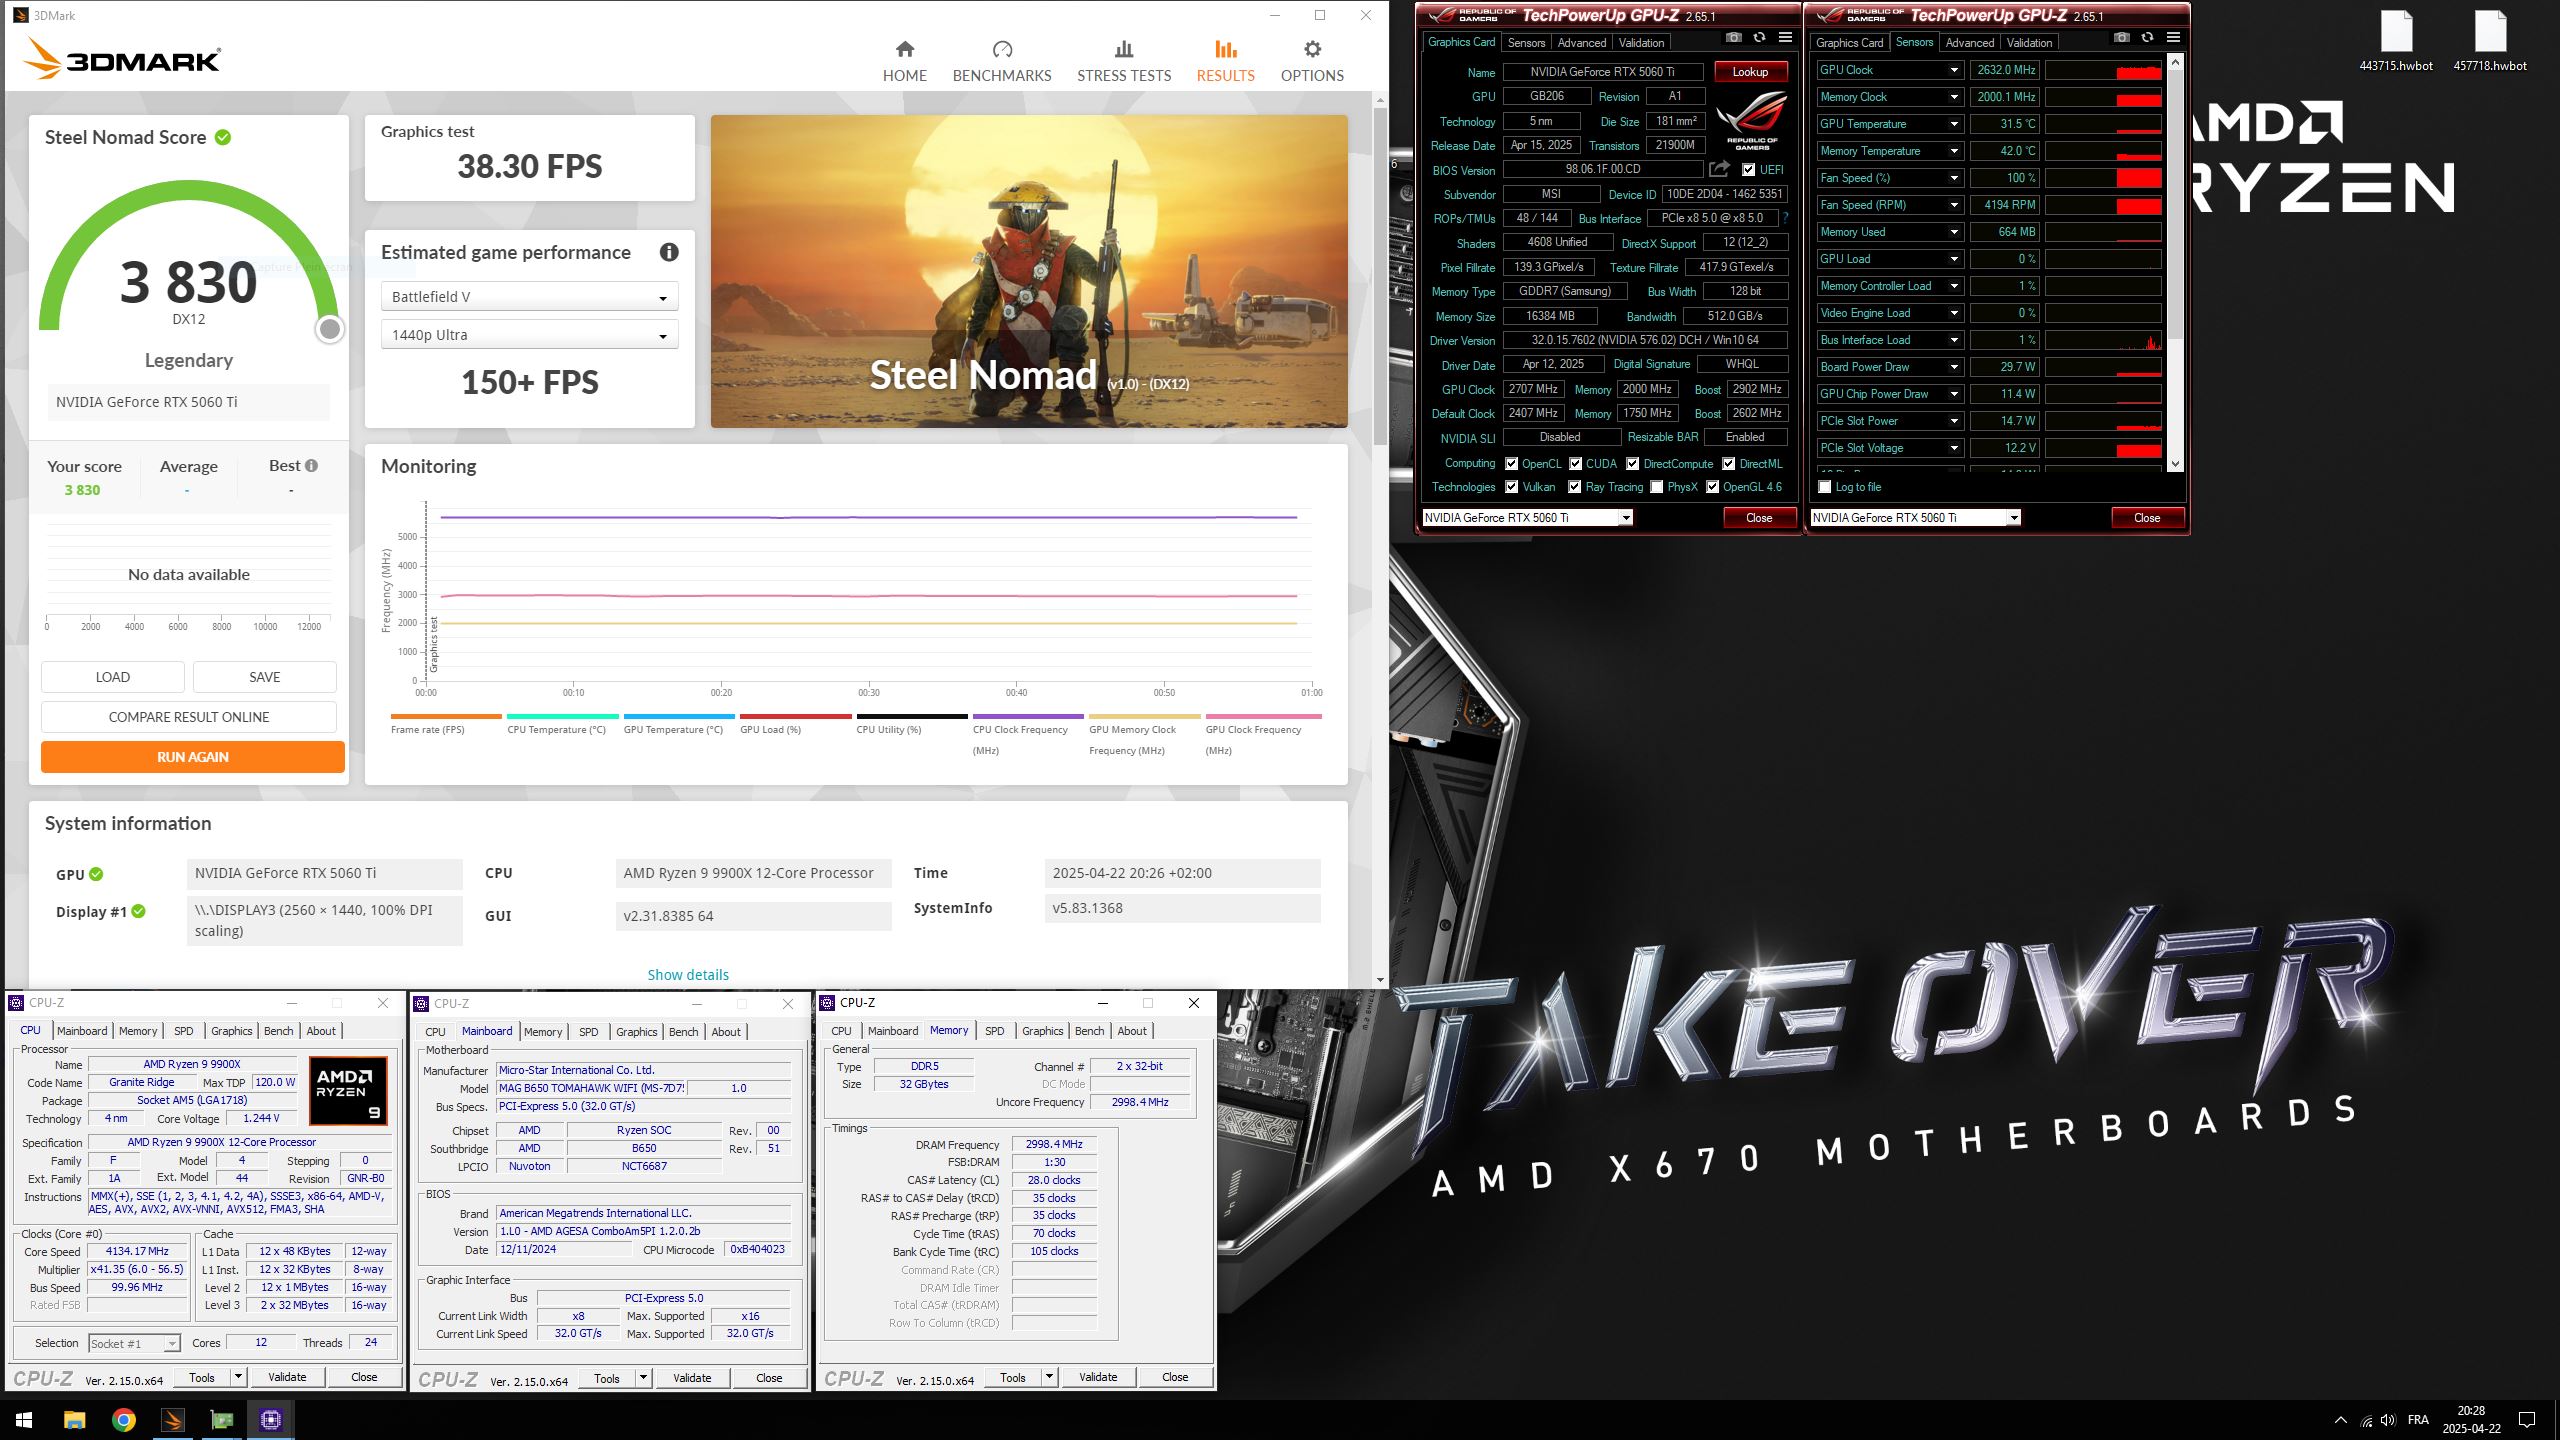Click the pink GPU Clock Frequency legend

pyautogui.click(x=1263, y=734)
